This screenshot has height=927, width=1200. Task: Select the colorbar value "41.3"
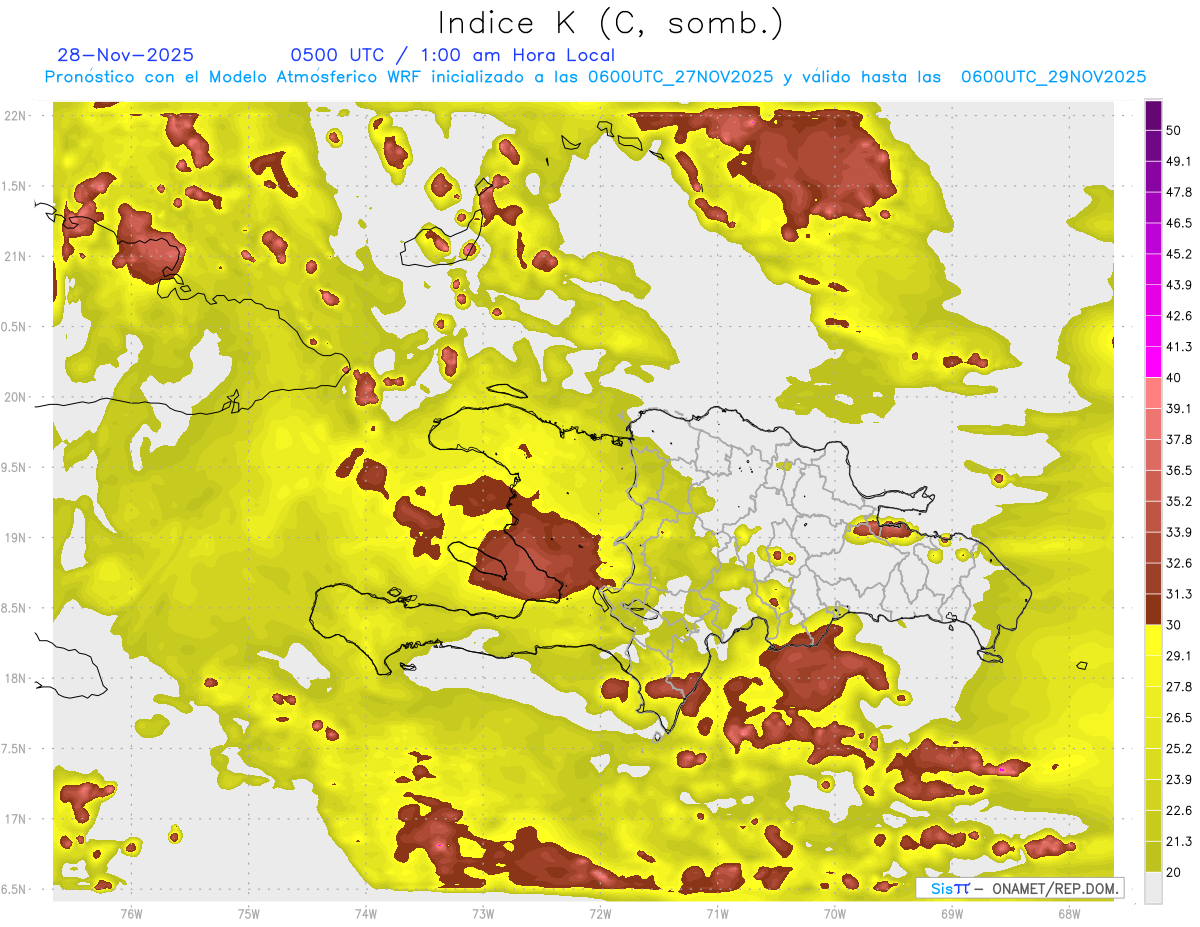(x=1179, y=347)
